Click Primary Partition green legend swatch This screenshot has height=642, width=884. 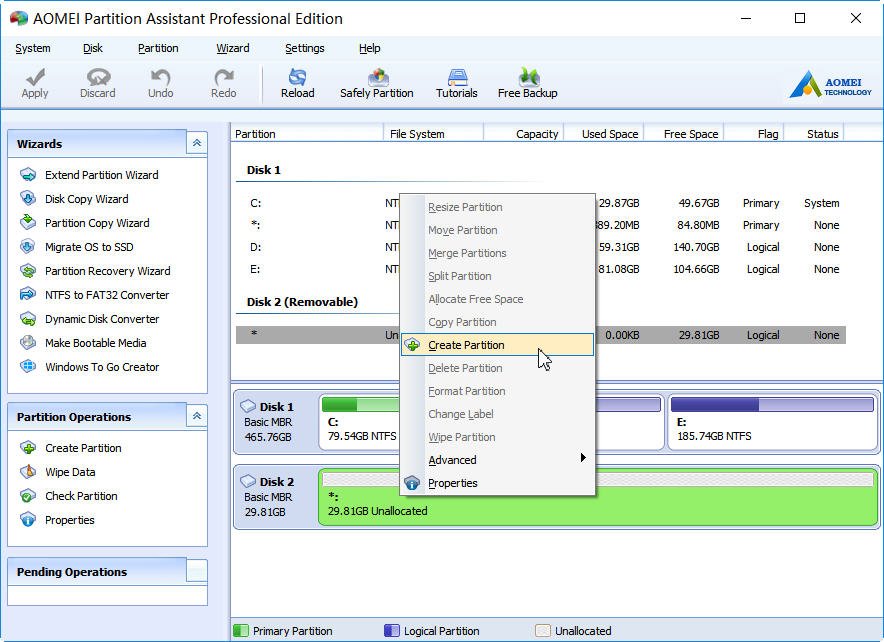click(241, 630)
